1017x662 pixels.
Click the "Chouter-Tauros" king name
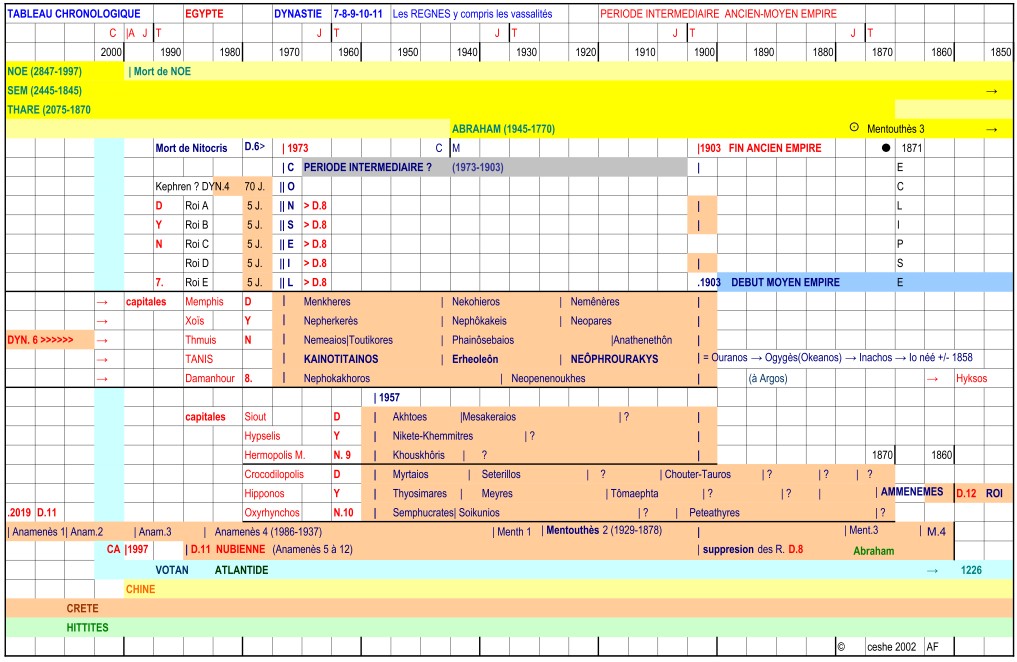point(698,475)
